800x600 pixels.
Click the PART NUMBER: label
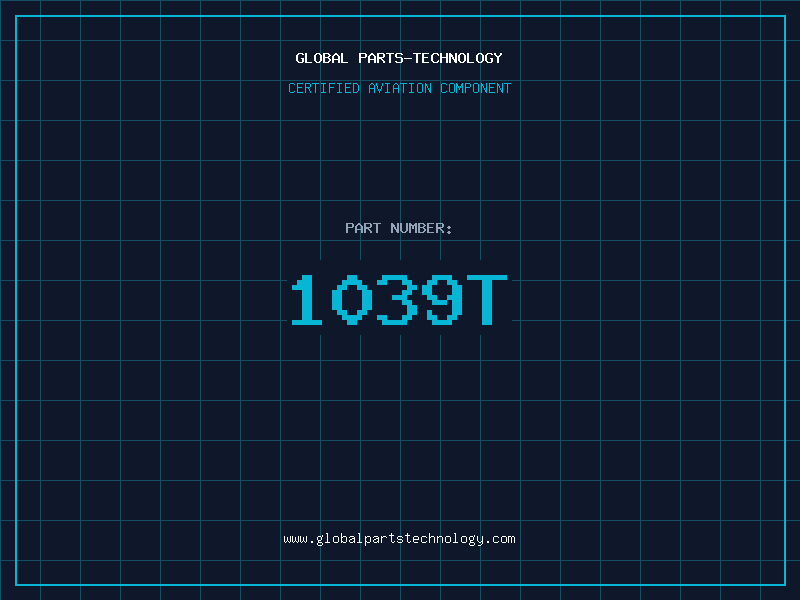399,228
